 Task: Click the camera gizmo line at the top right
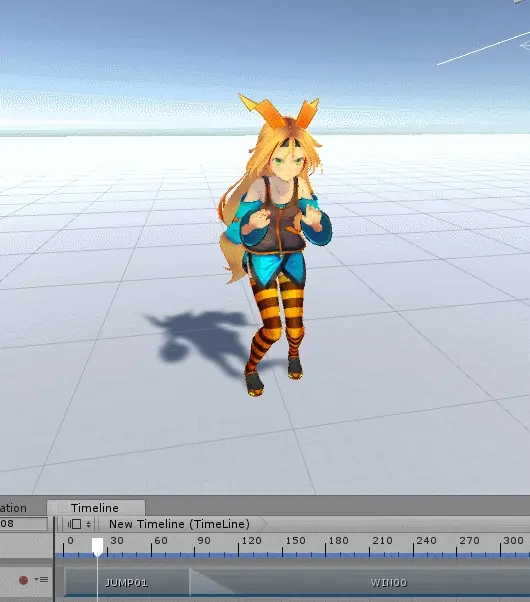click(x=483, y=48)
